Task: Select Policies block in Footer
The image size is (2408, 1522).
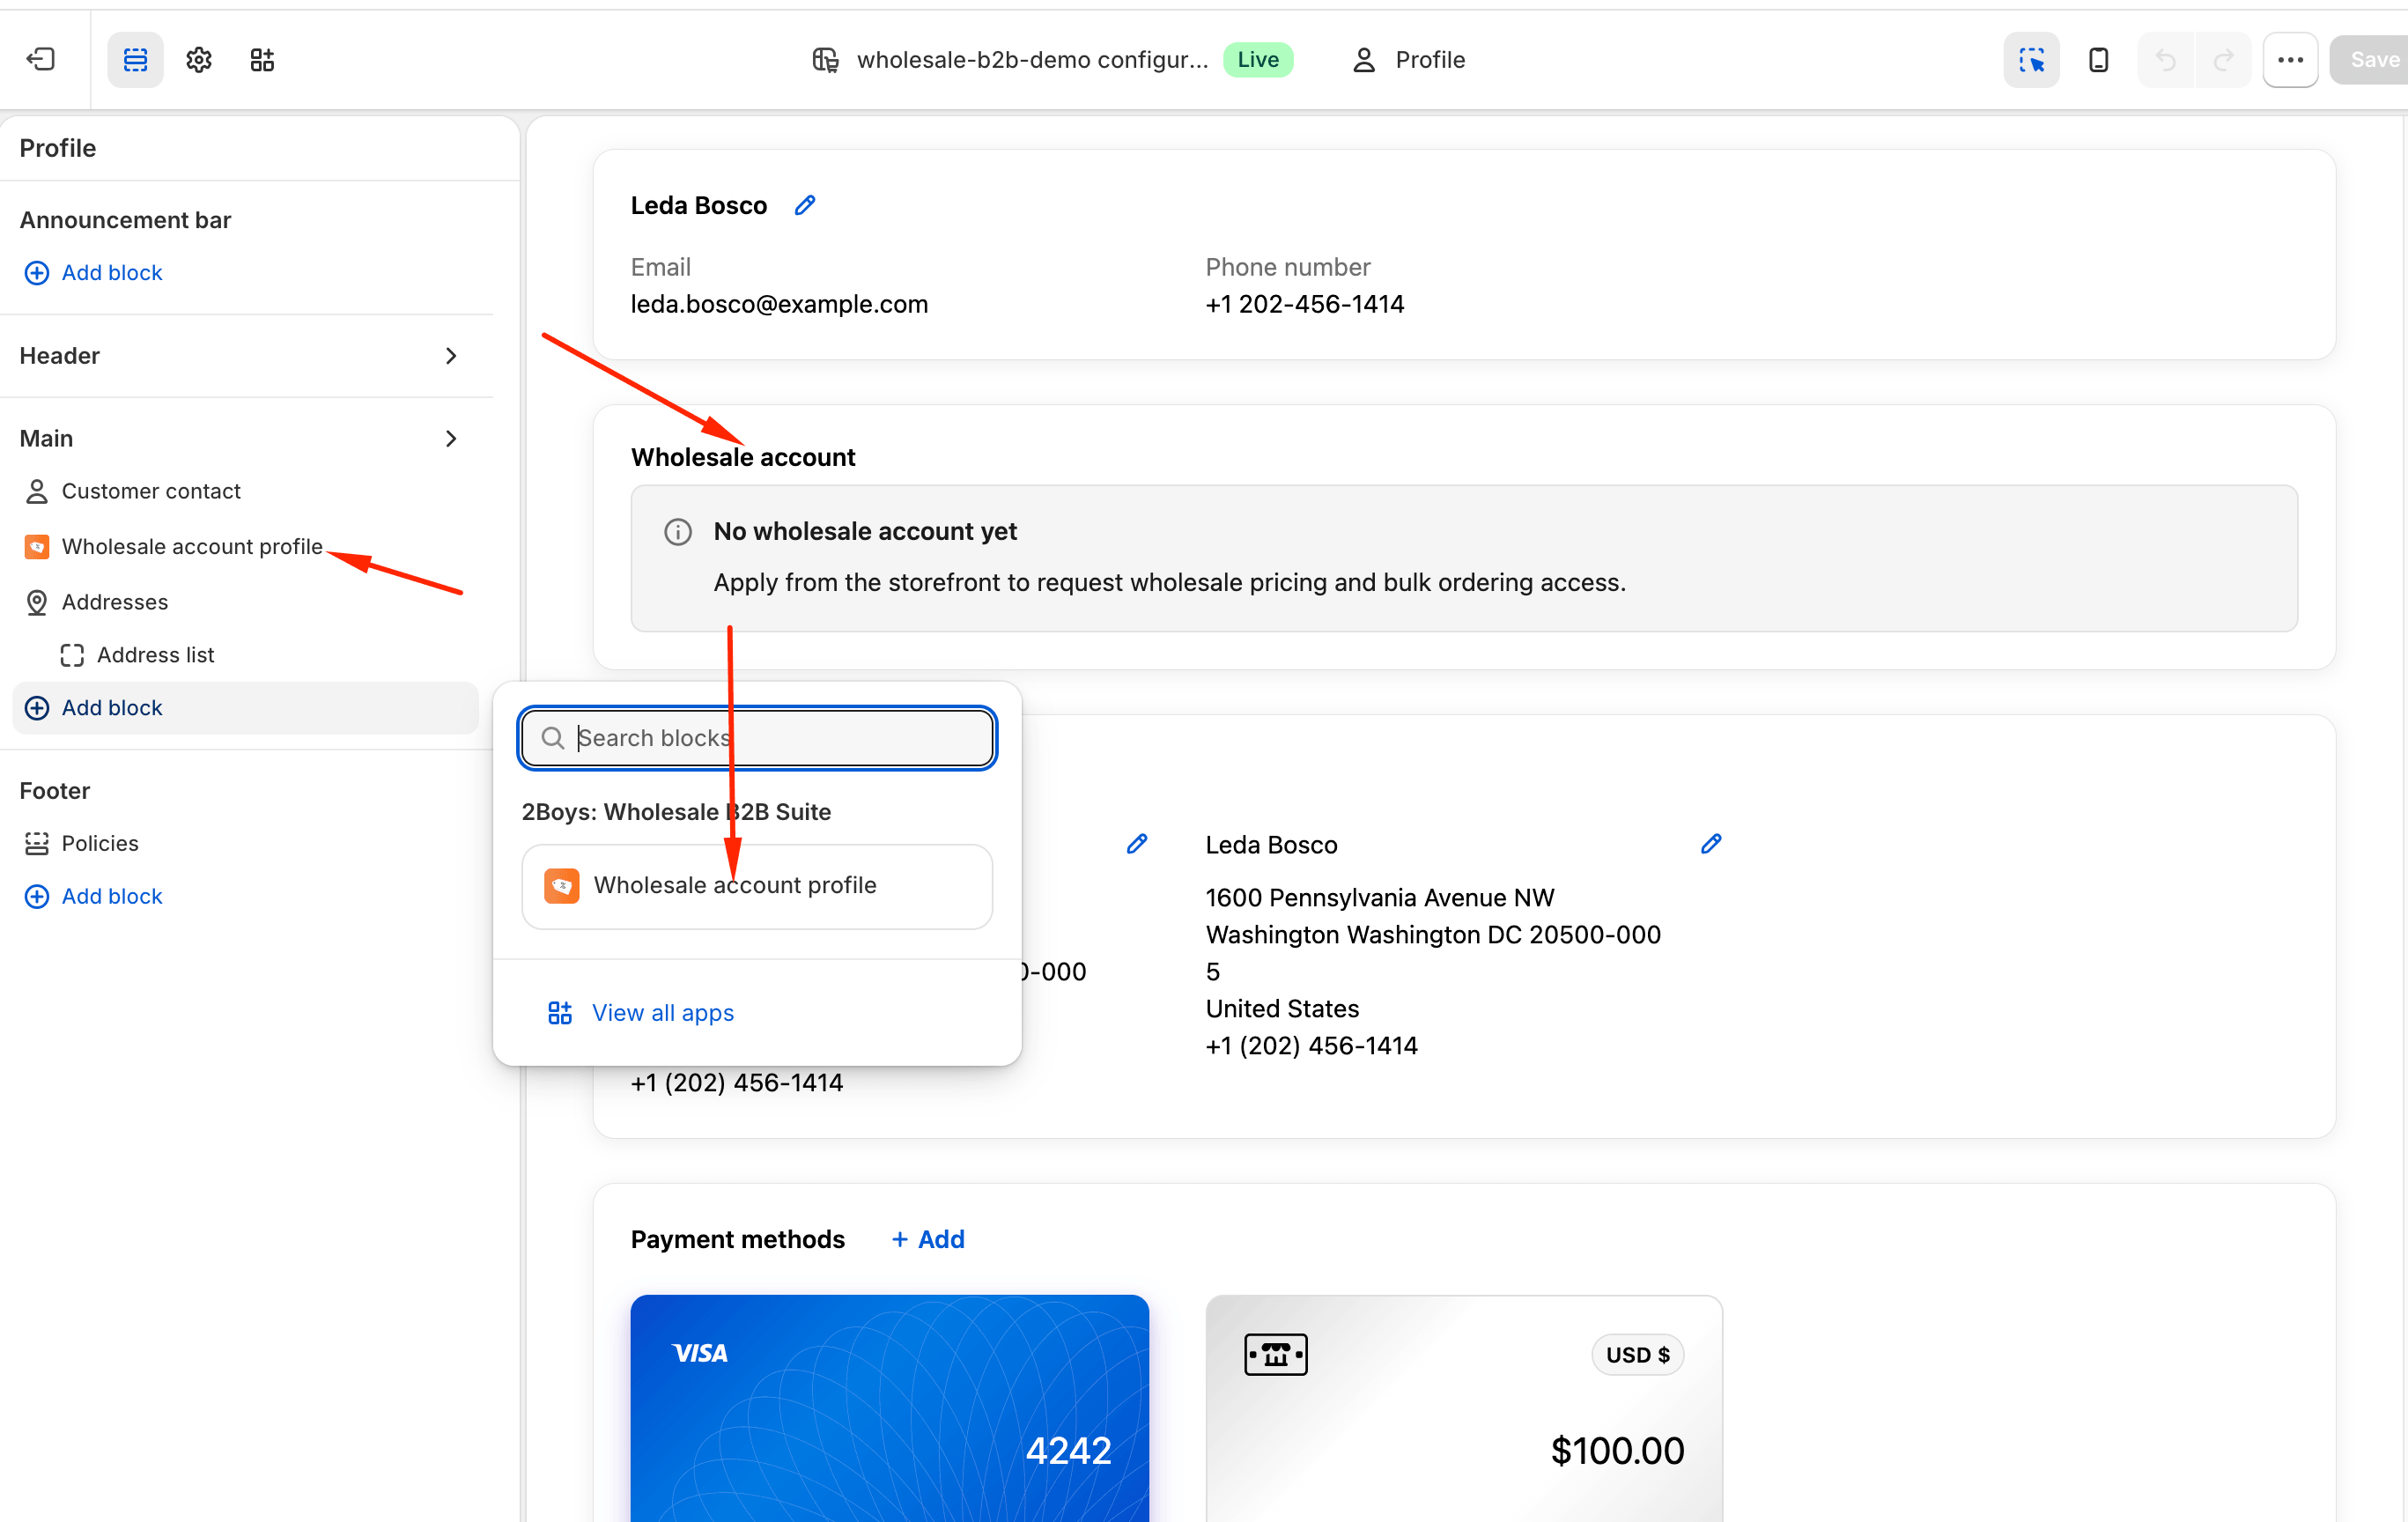Action: click(x=99, y=843)
